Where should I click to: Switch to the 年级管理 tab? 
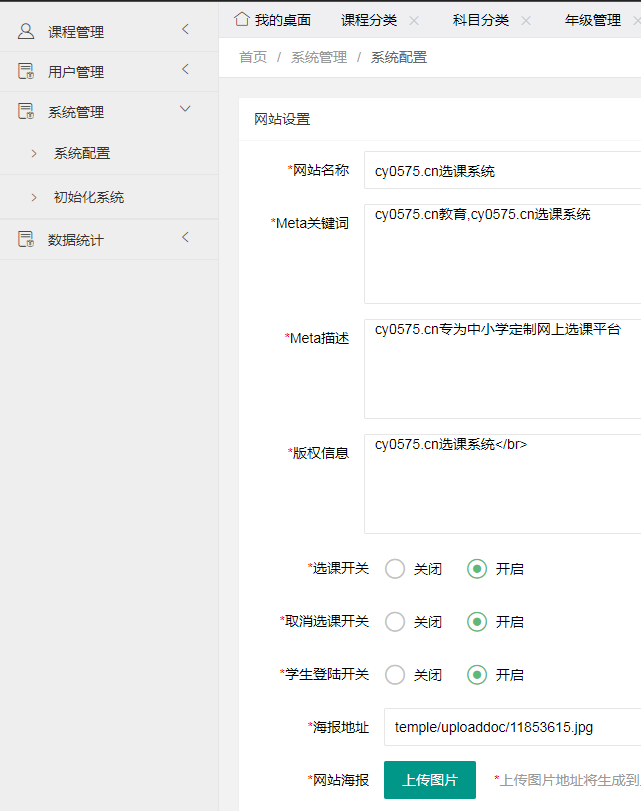[593, 20]
